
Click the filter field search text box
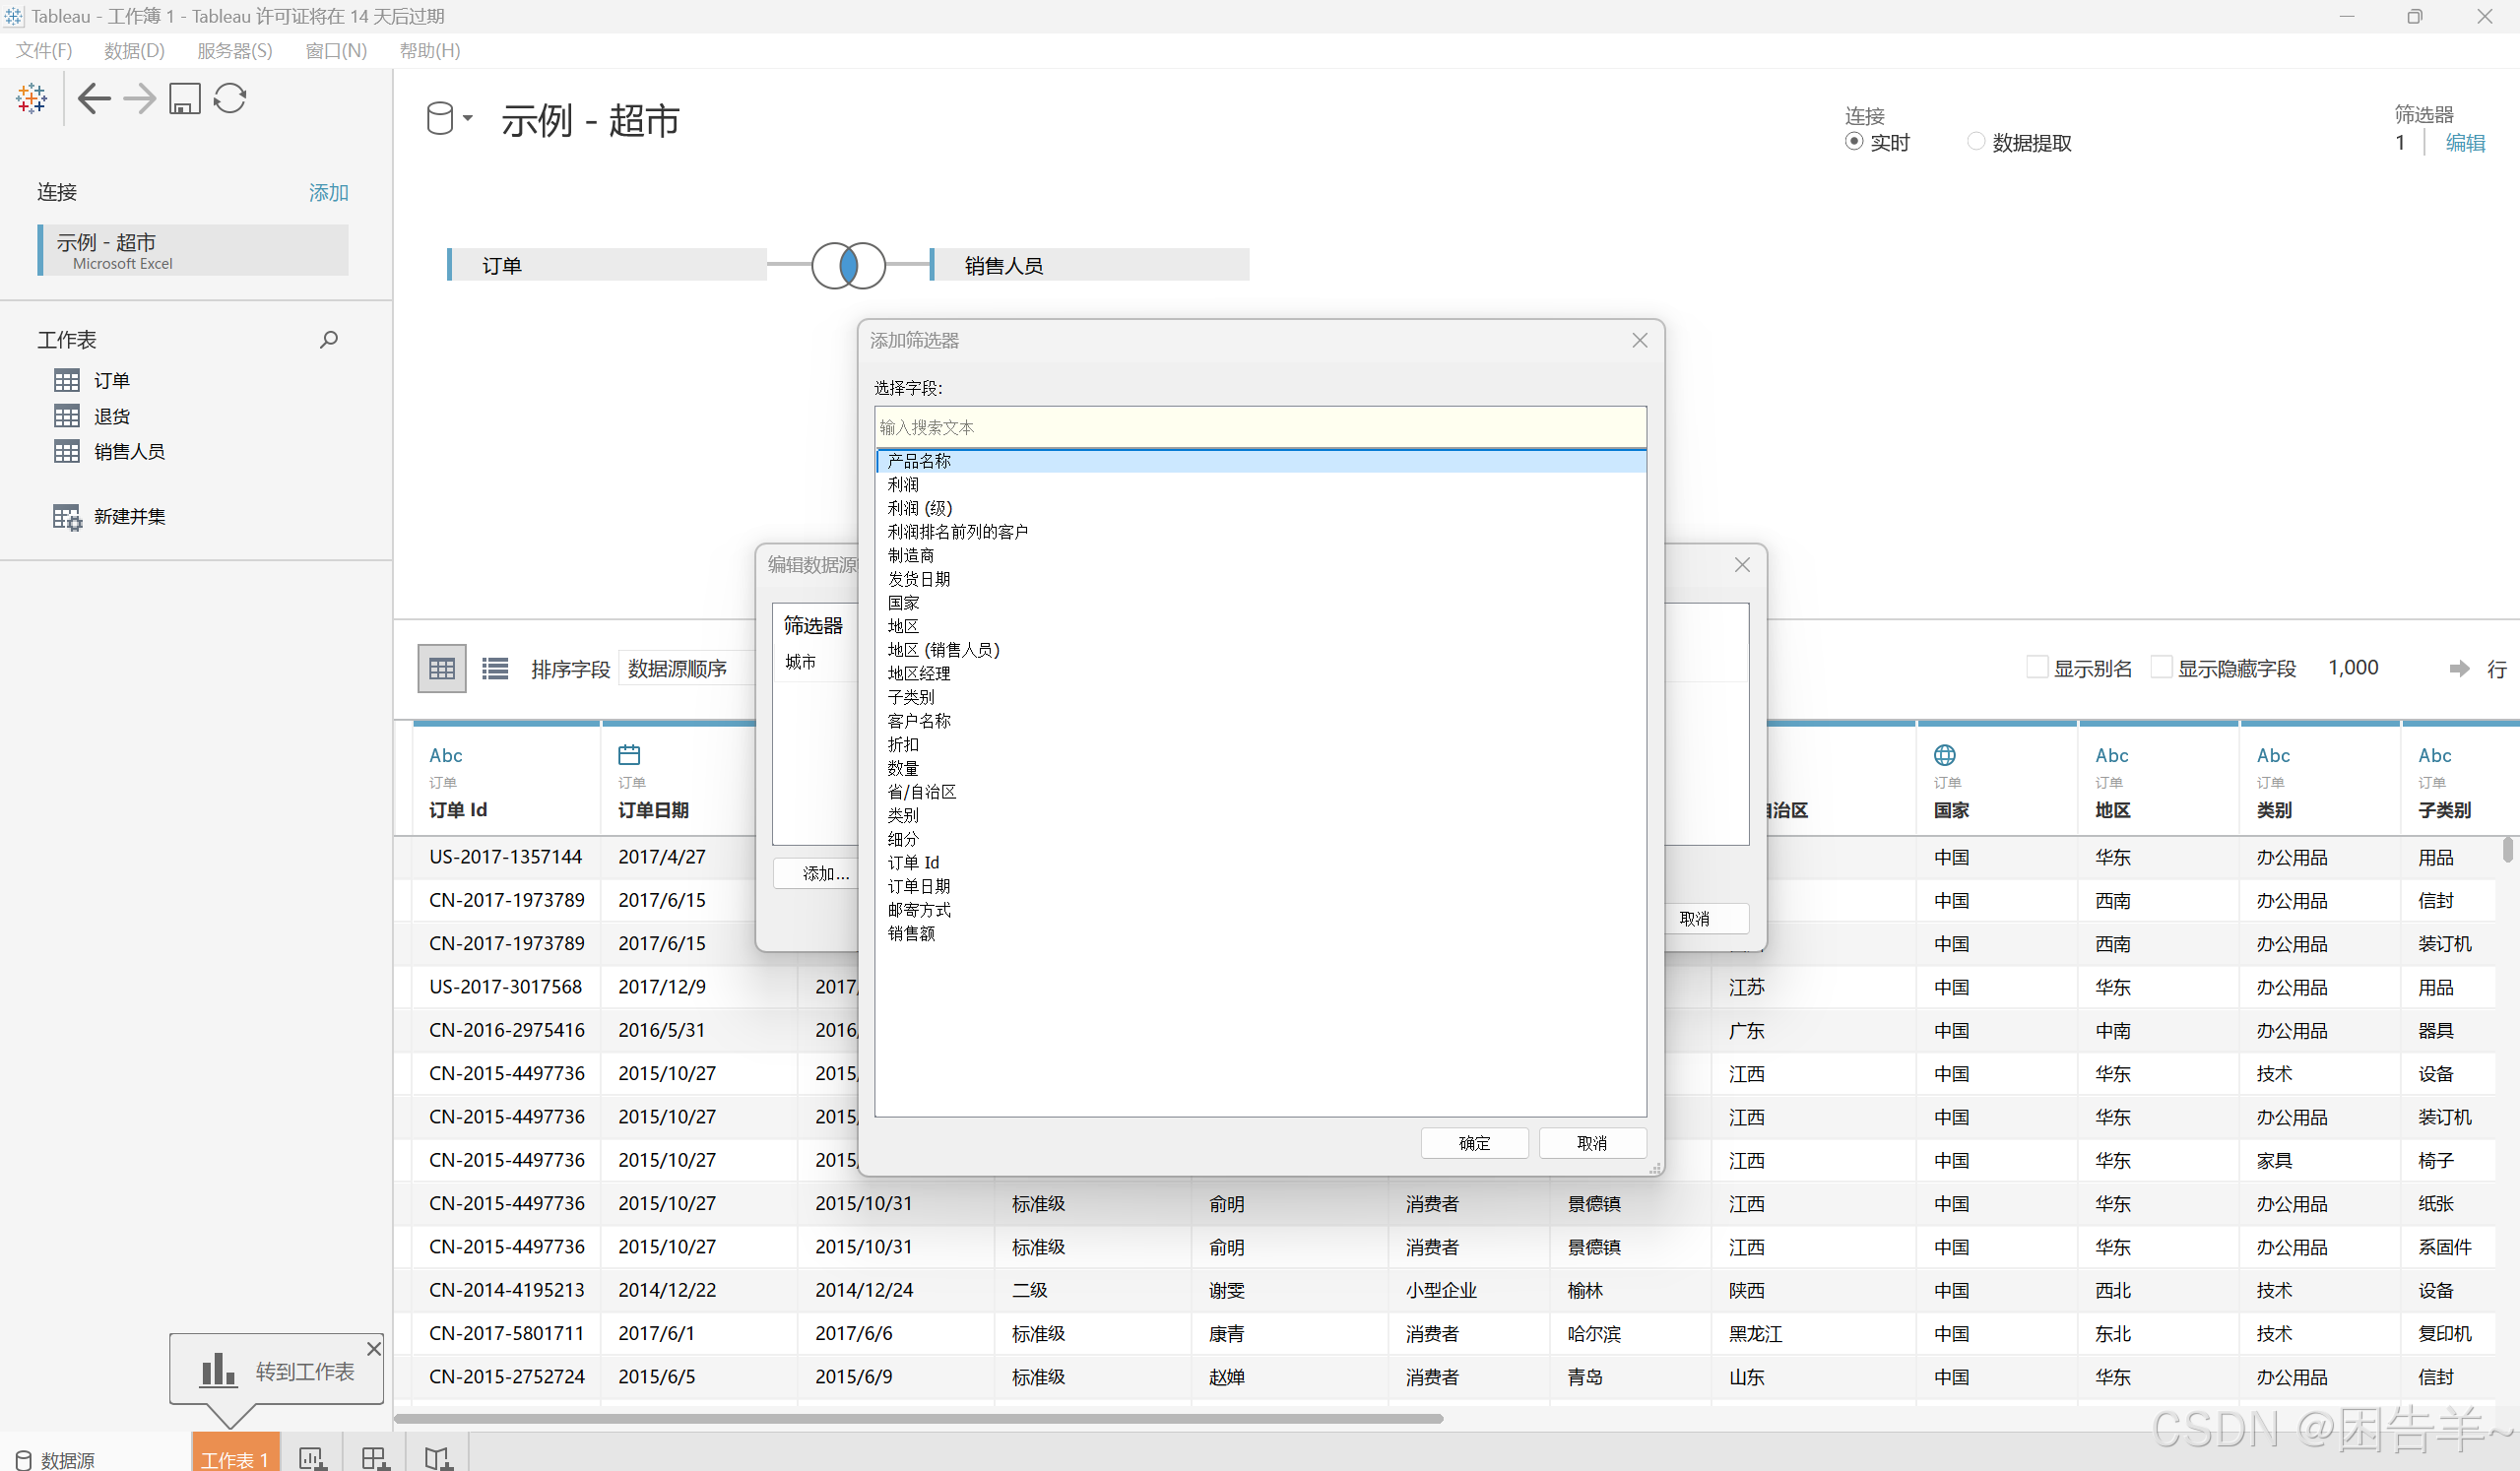click(1259, 427)
